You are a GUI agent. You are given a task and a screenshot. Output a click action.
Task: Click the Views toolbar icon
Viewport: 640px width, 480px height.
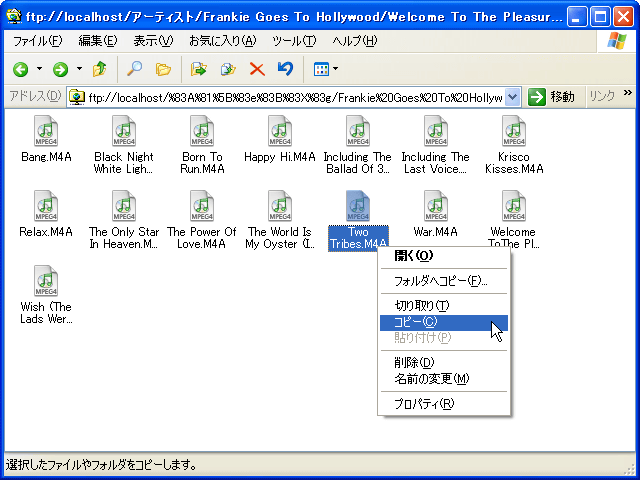pos(321,69)
